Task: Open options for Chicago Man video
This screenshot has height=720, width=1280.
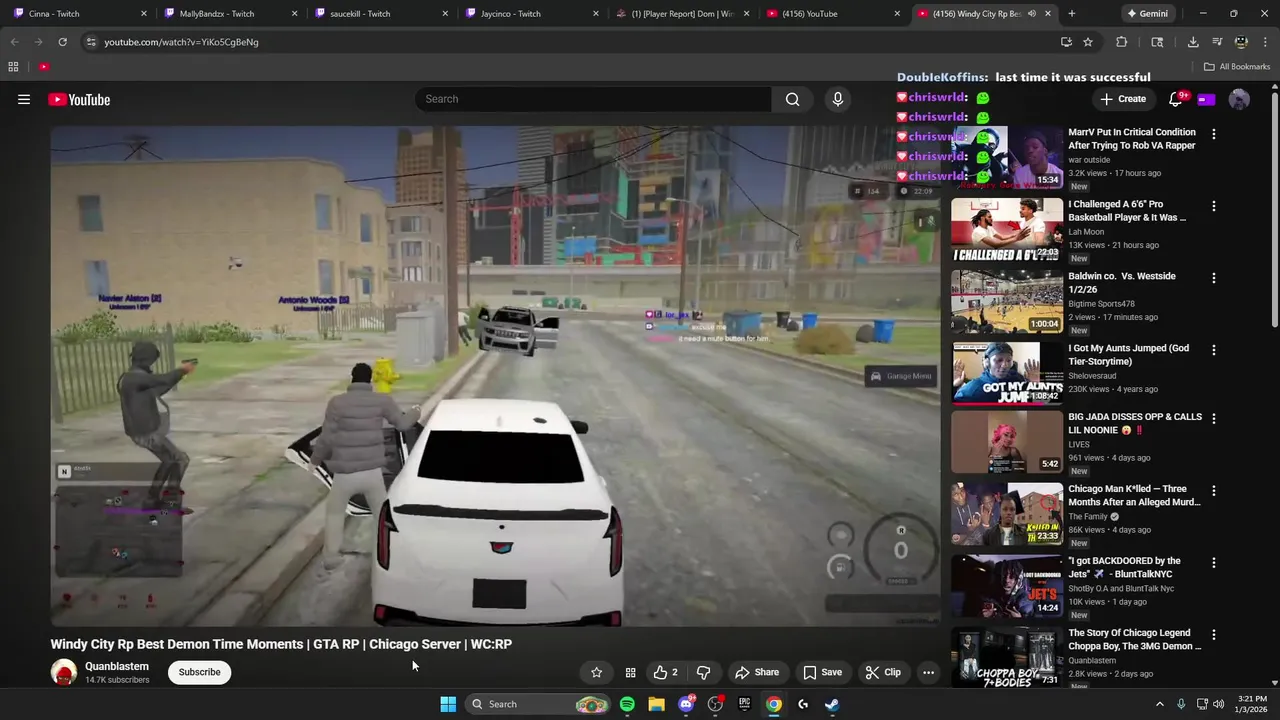Action: point(1214,491)
